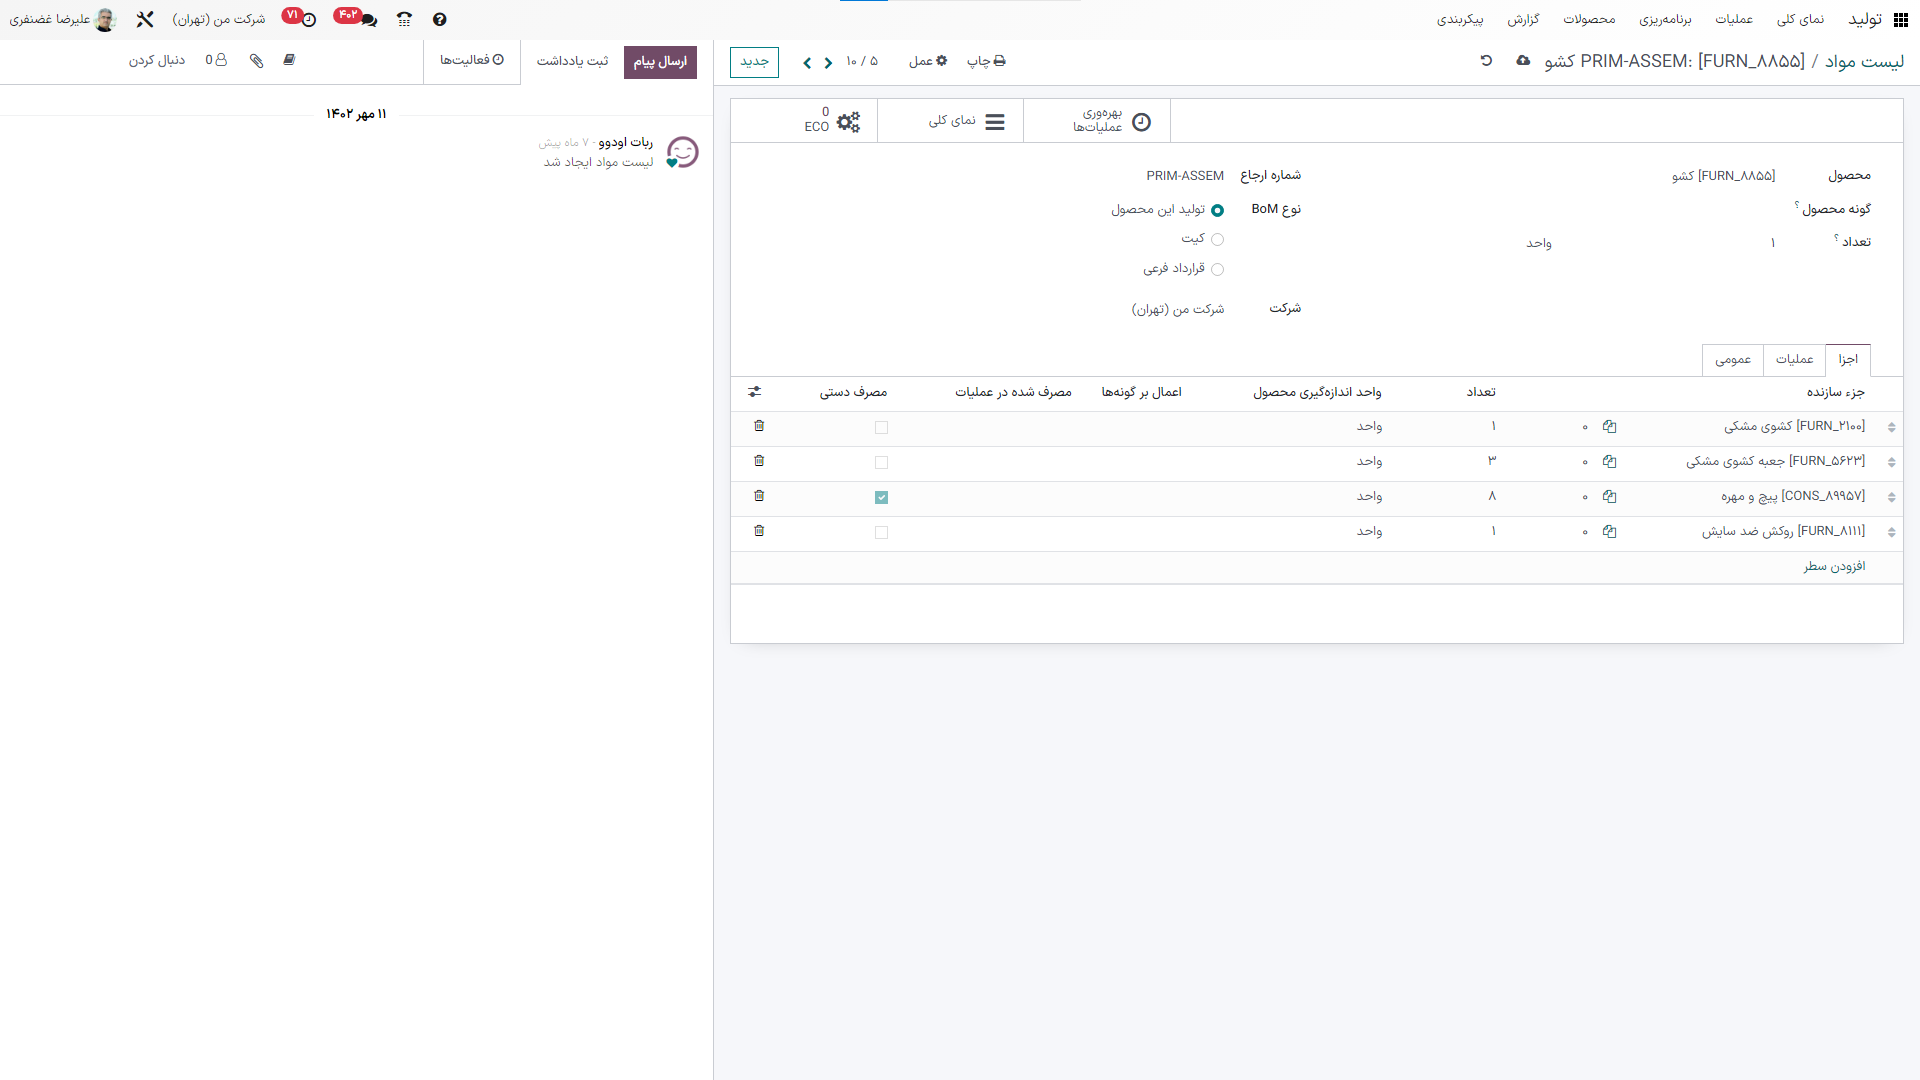
Task: Uncheck manual consumption for پیچ و مهره
Action: coord(881,497)
